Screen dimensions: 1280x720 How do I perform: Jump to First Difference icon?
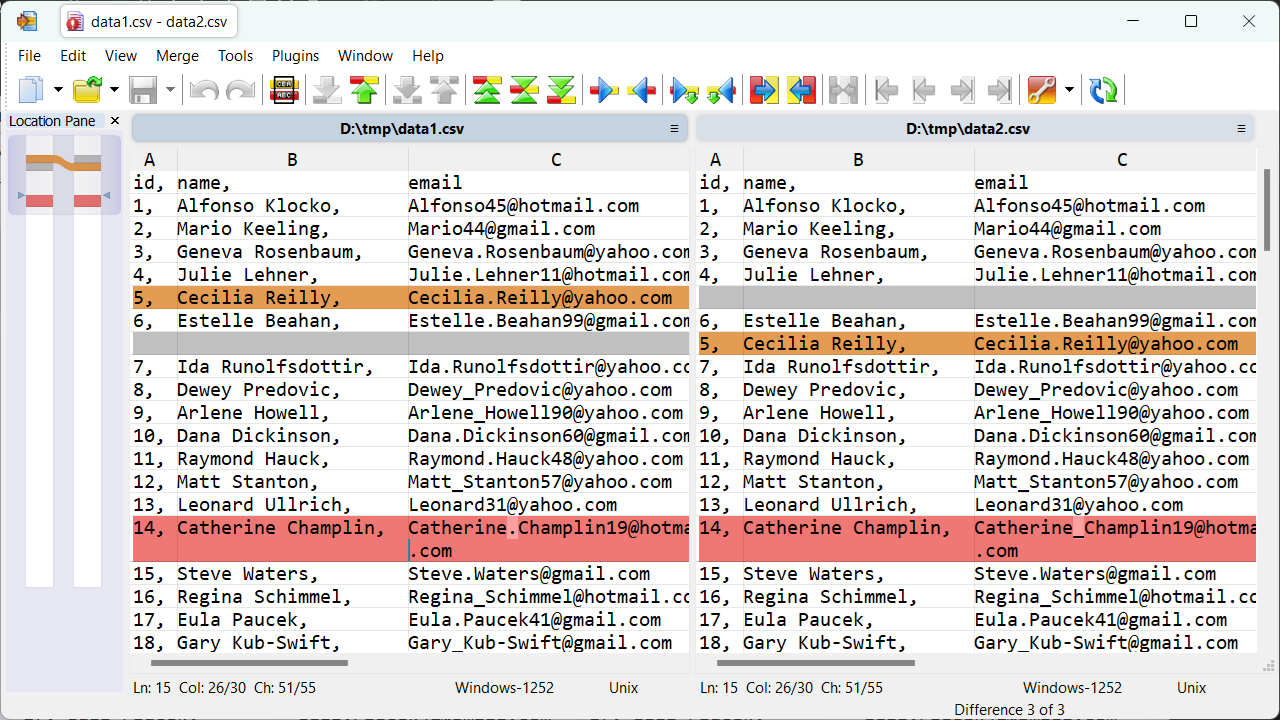pyautogui.click(x=487, y=91)
